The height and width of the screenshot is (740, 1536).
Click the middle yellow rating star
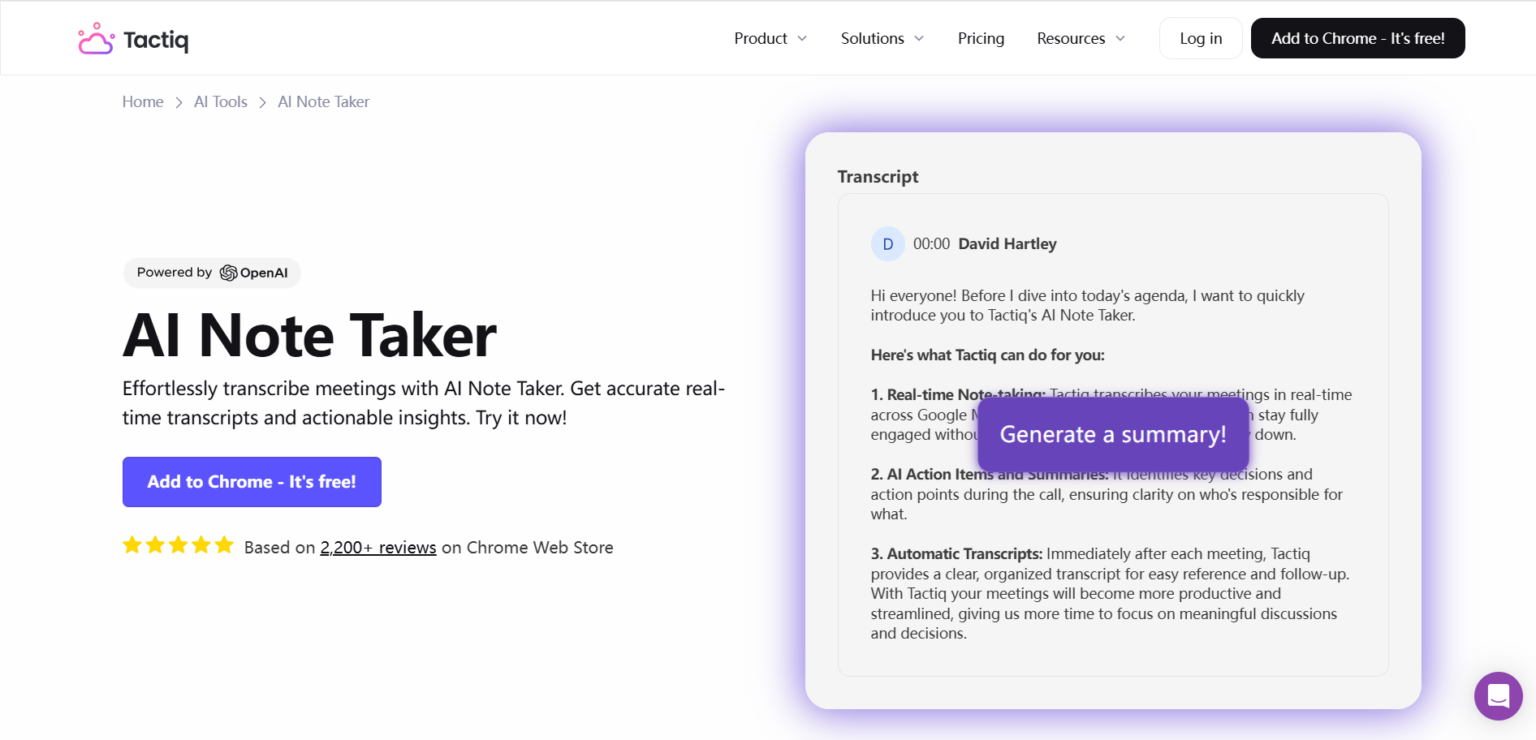pyautogui.click(x=178, y=544)
